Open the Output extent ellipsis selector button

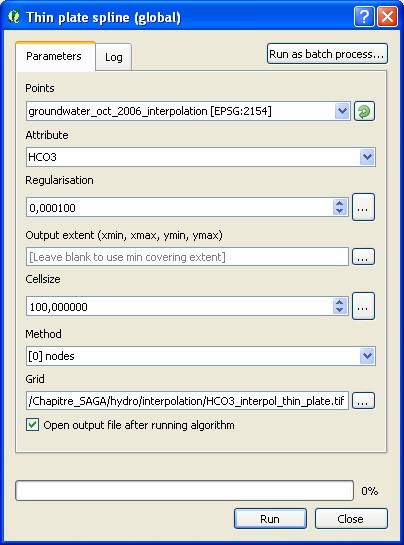click(x=363, y=257)
